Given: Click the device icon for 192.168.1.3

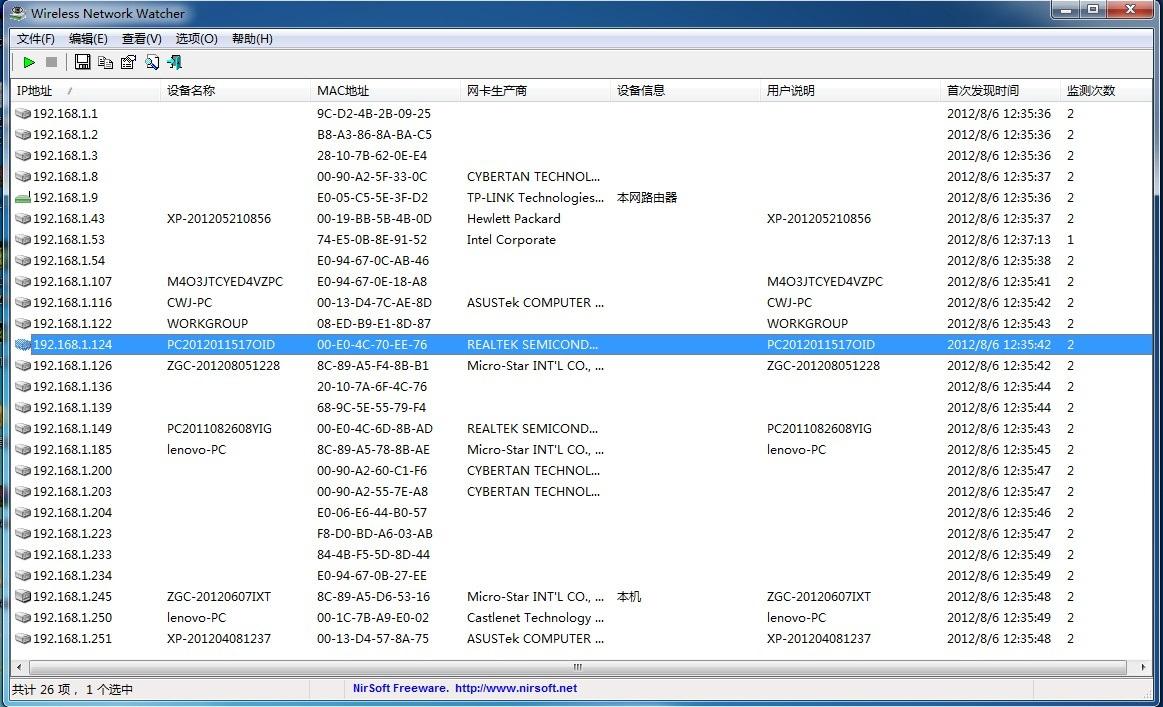Looking at the screenshot, I should [x=23, y=156].
